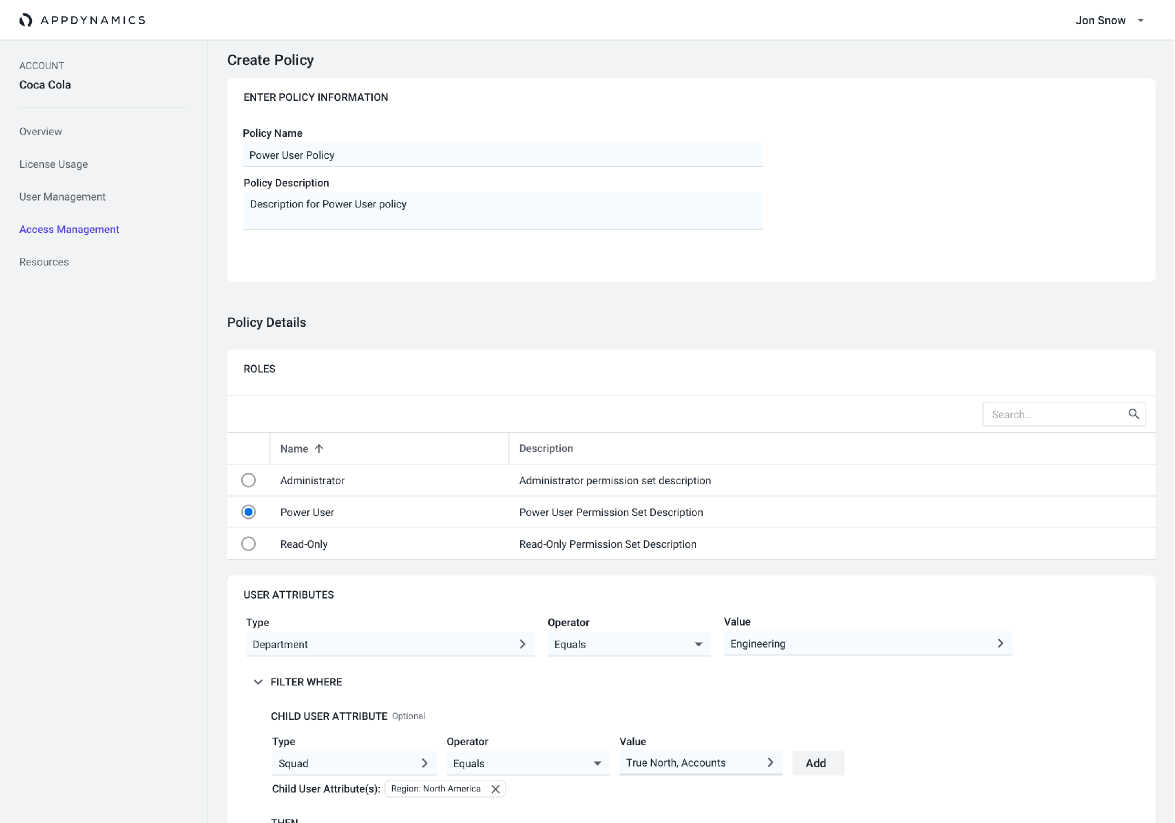Open the True North, Accounts value selector
Image resolution: width=1175 pixels, height=823 pixels.
click(x=701, y=762)
